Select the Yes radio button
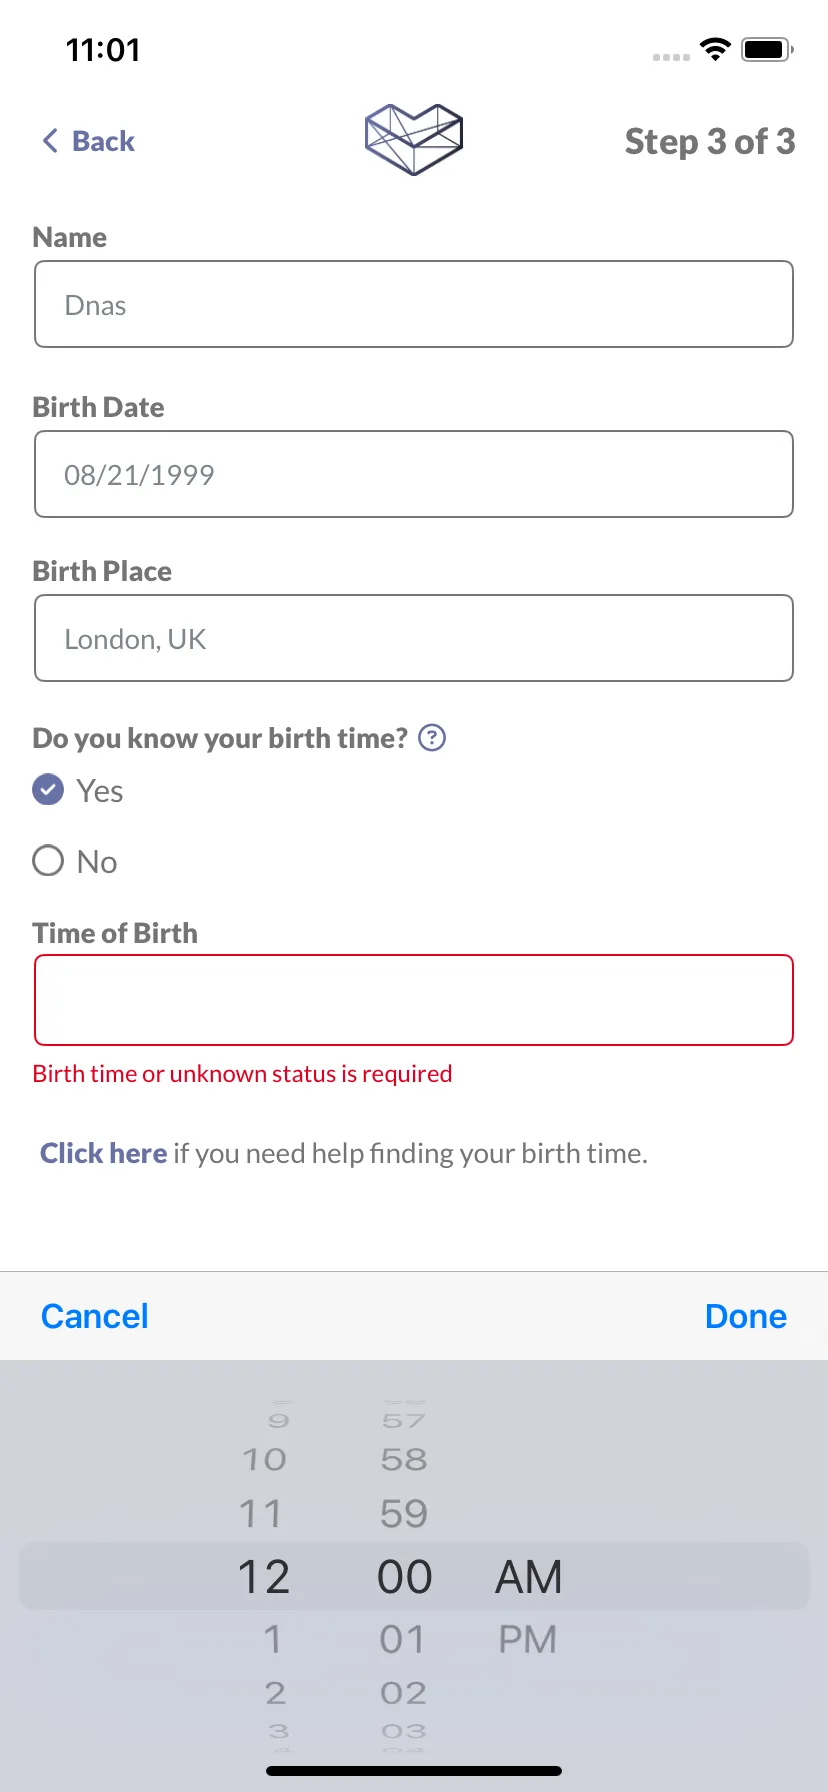Screen dimensions: 828x1792 (48, 790)
